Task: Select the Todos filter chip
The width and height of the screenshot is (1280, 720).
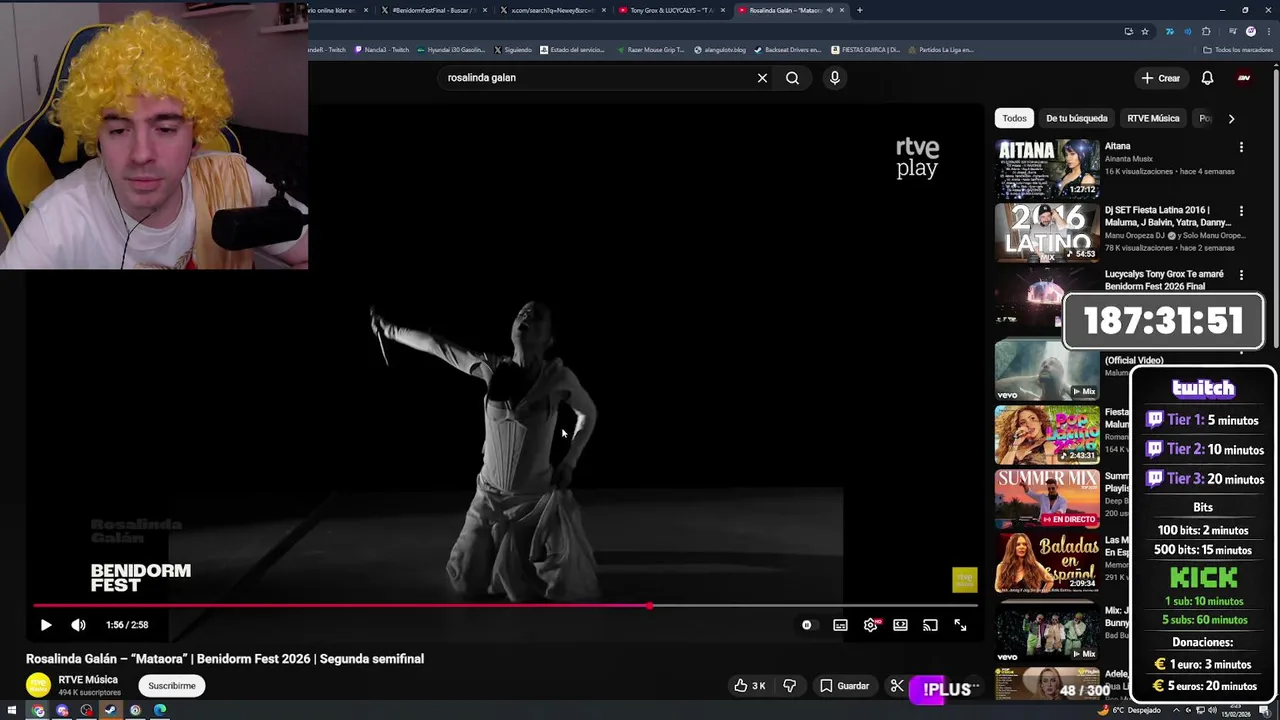Action: (x=1014, y=118)
